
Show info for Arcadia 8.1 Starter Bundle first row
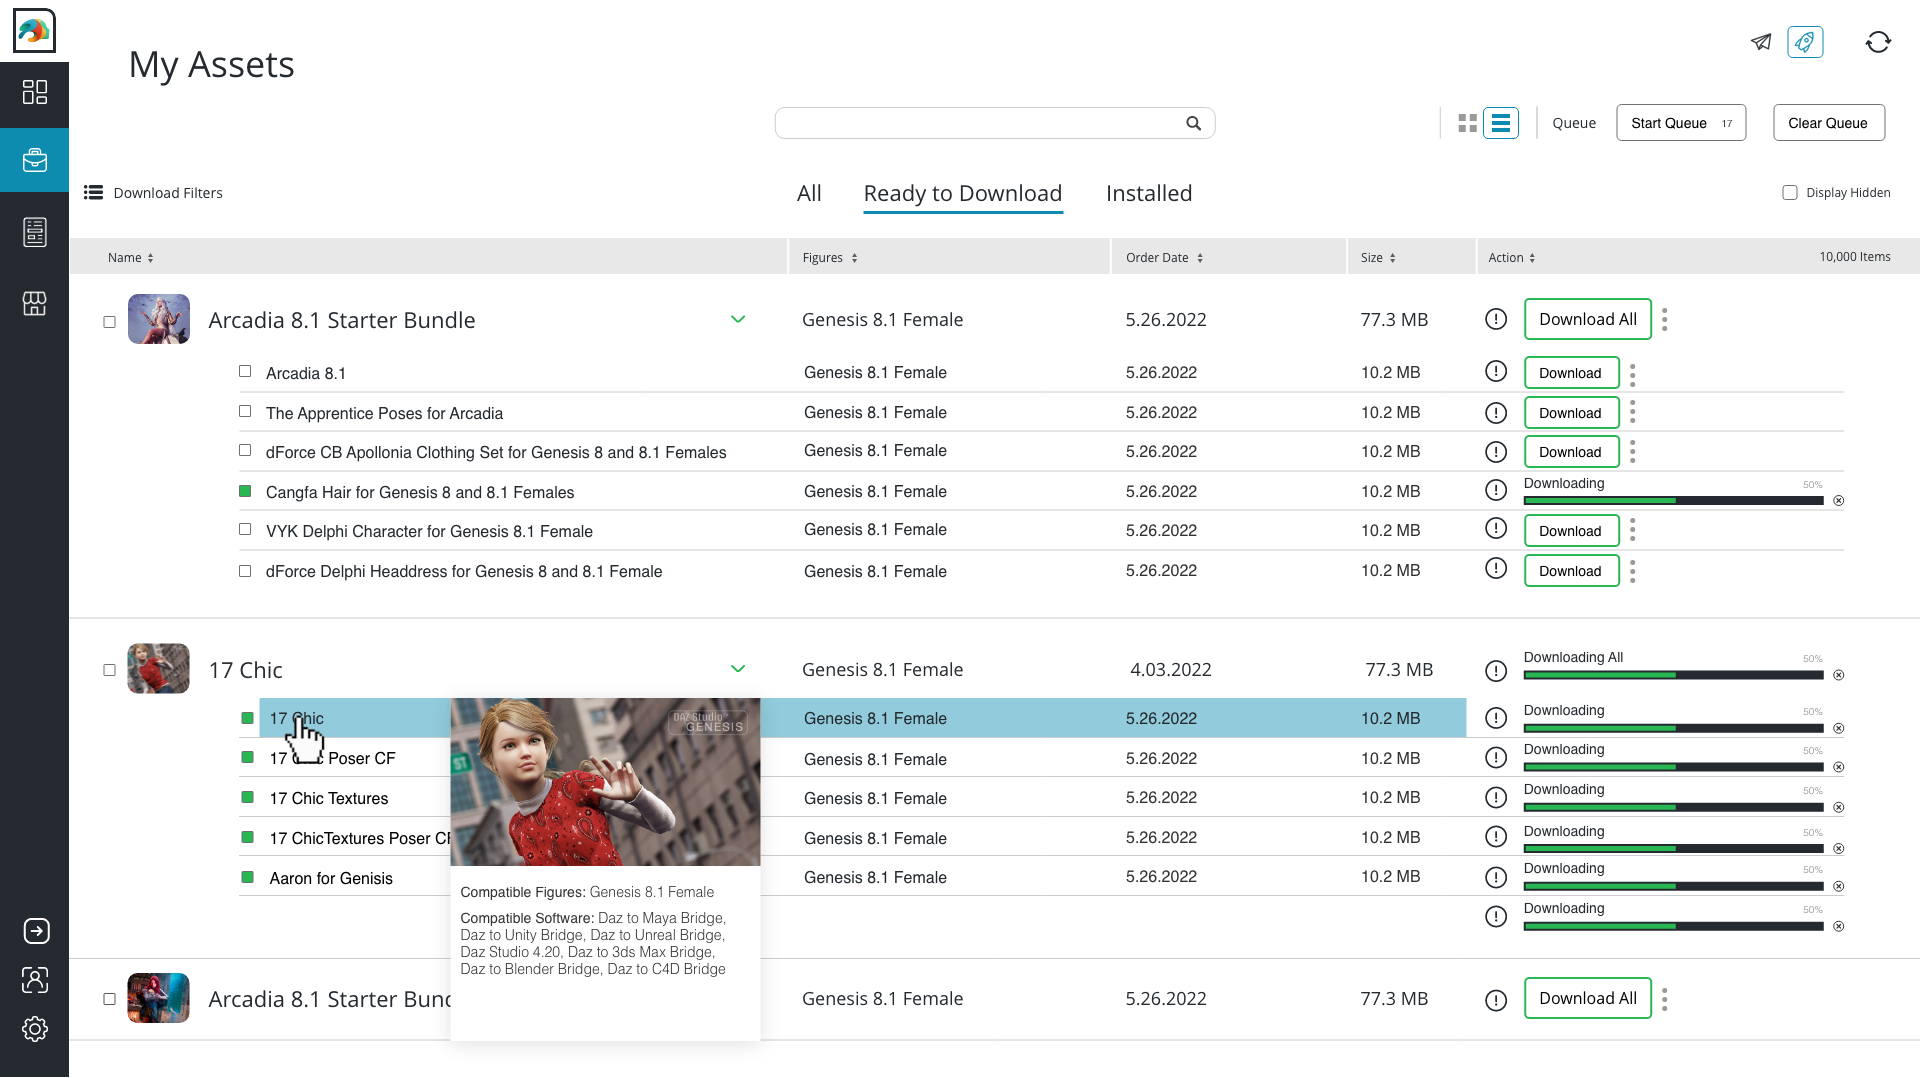click(1496, 319)
